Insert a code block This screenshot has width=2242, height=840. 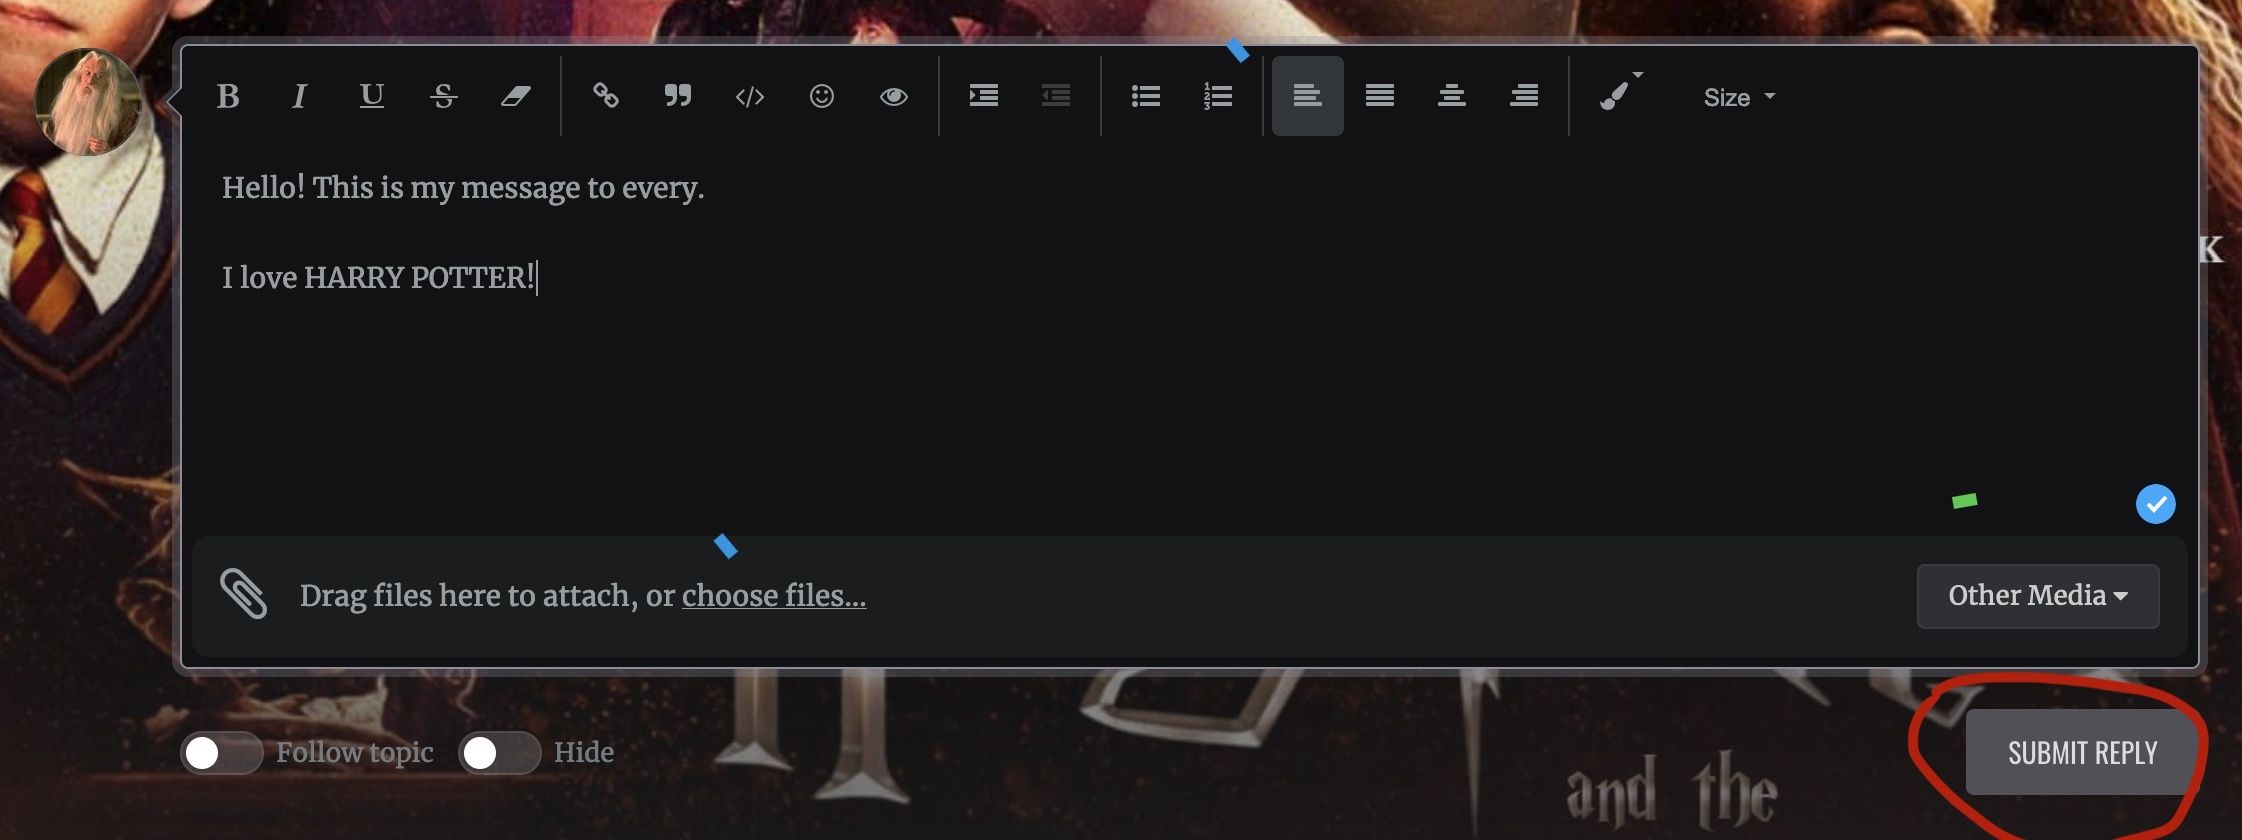[x=750, y=96]
